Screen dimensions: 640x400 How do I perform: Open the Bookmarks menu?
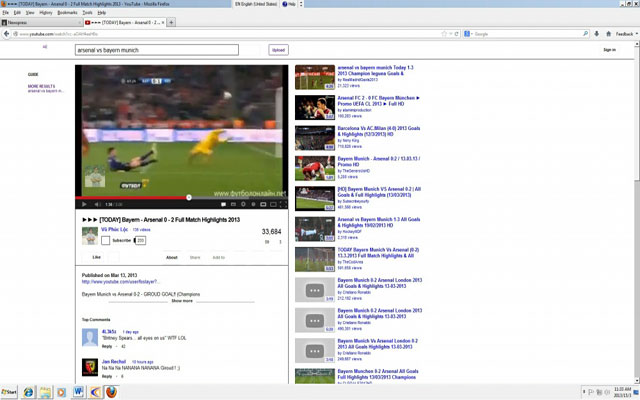67,13
